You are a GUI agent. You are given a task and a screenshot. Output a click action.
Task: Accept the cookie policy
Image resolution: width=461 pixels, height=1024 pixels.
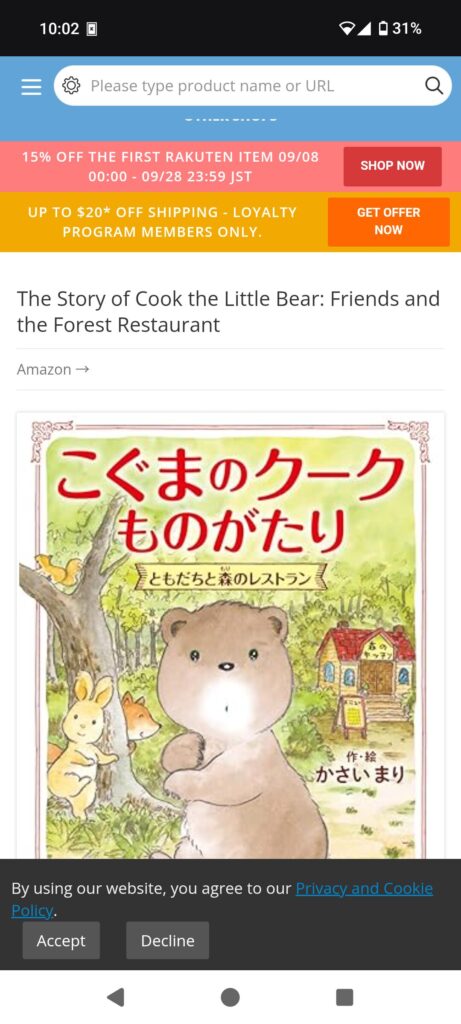click(61, 940)
